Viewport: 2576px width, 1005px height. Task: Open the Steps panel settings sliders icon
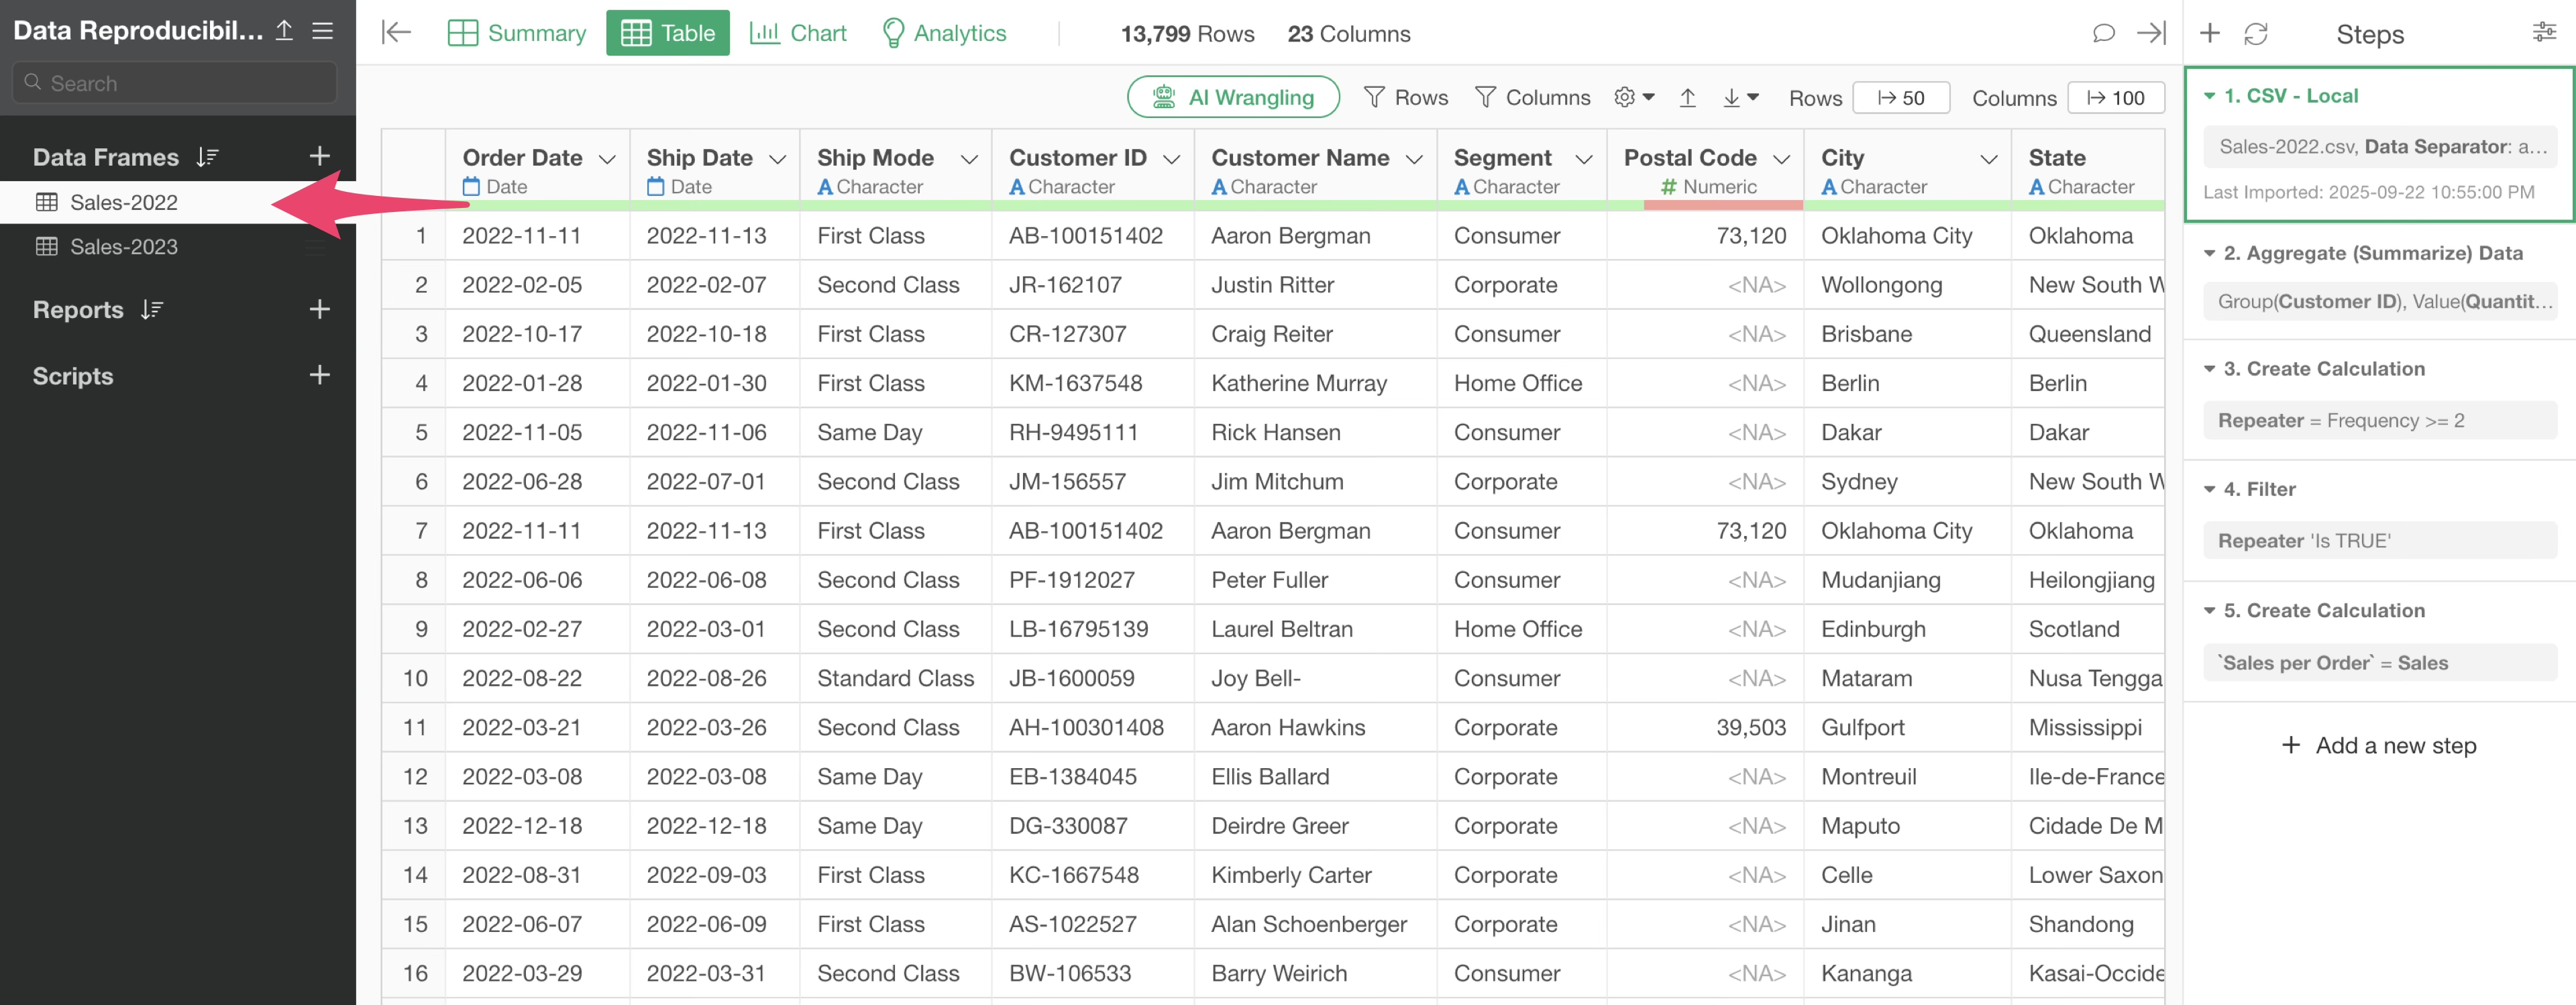click(2544, 33)
